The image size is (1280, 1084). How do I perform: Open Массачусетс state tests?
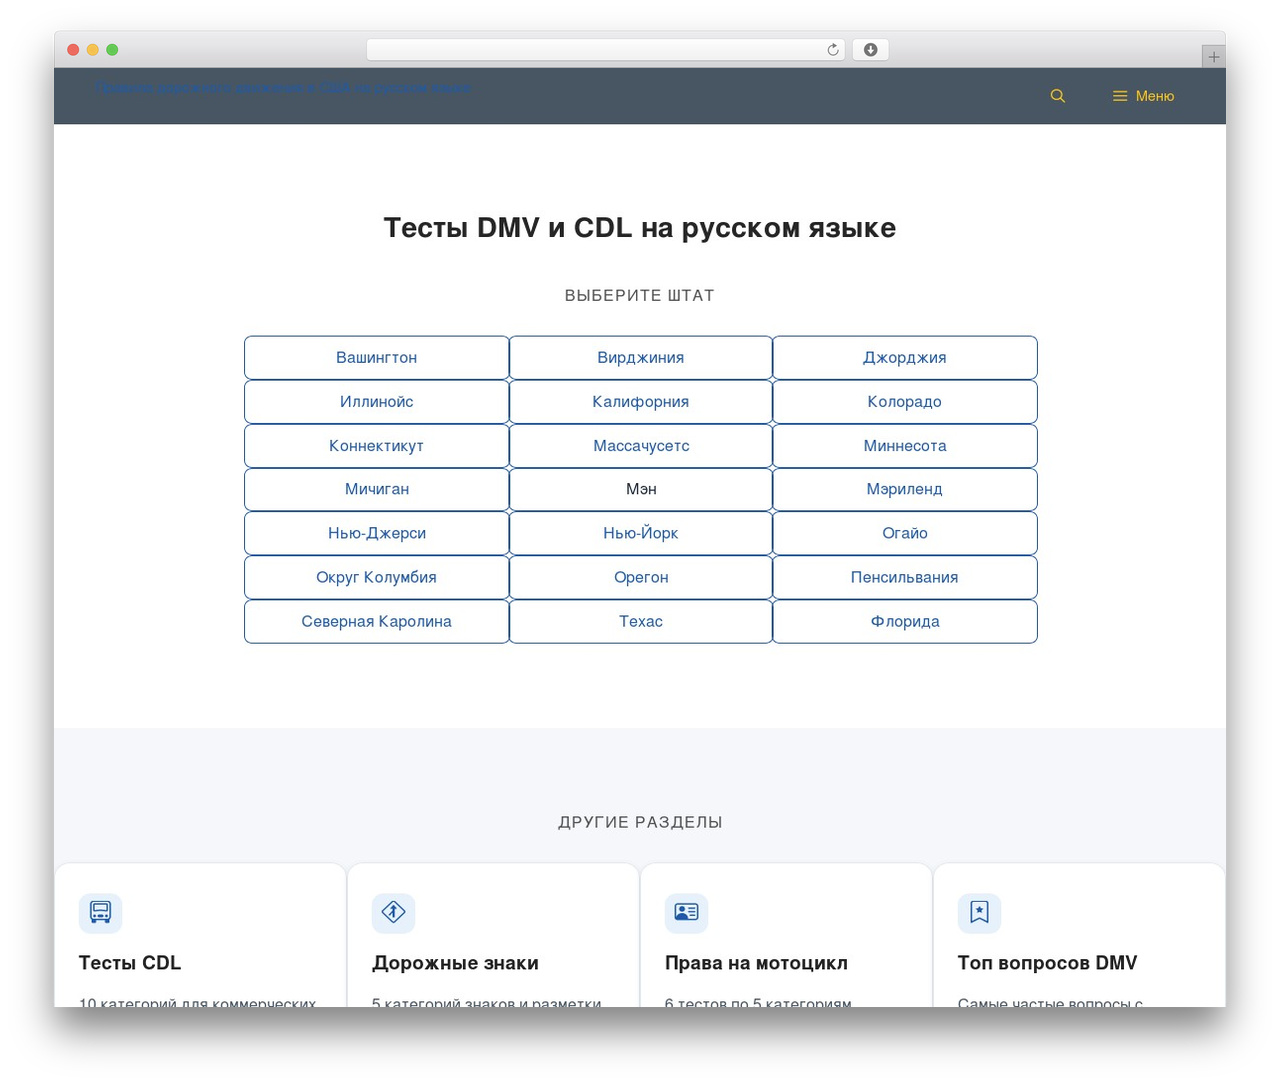641,446
